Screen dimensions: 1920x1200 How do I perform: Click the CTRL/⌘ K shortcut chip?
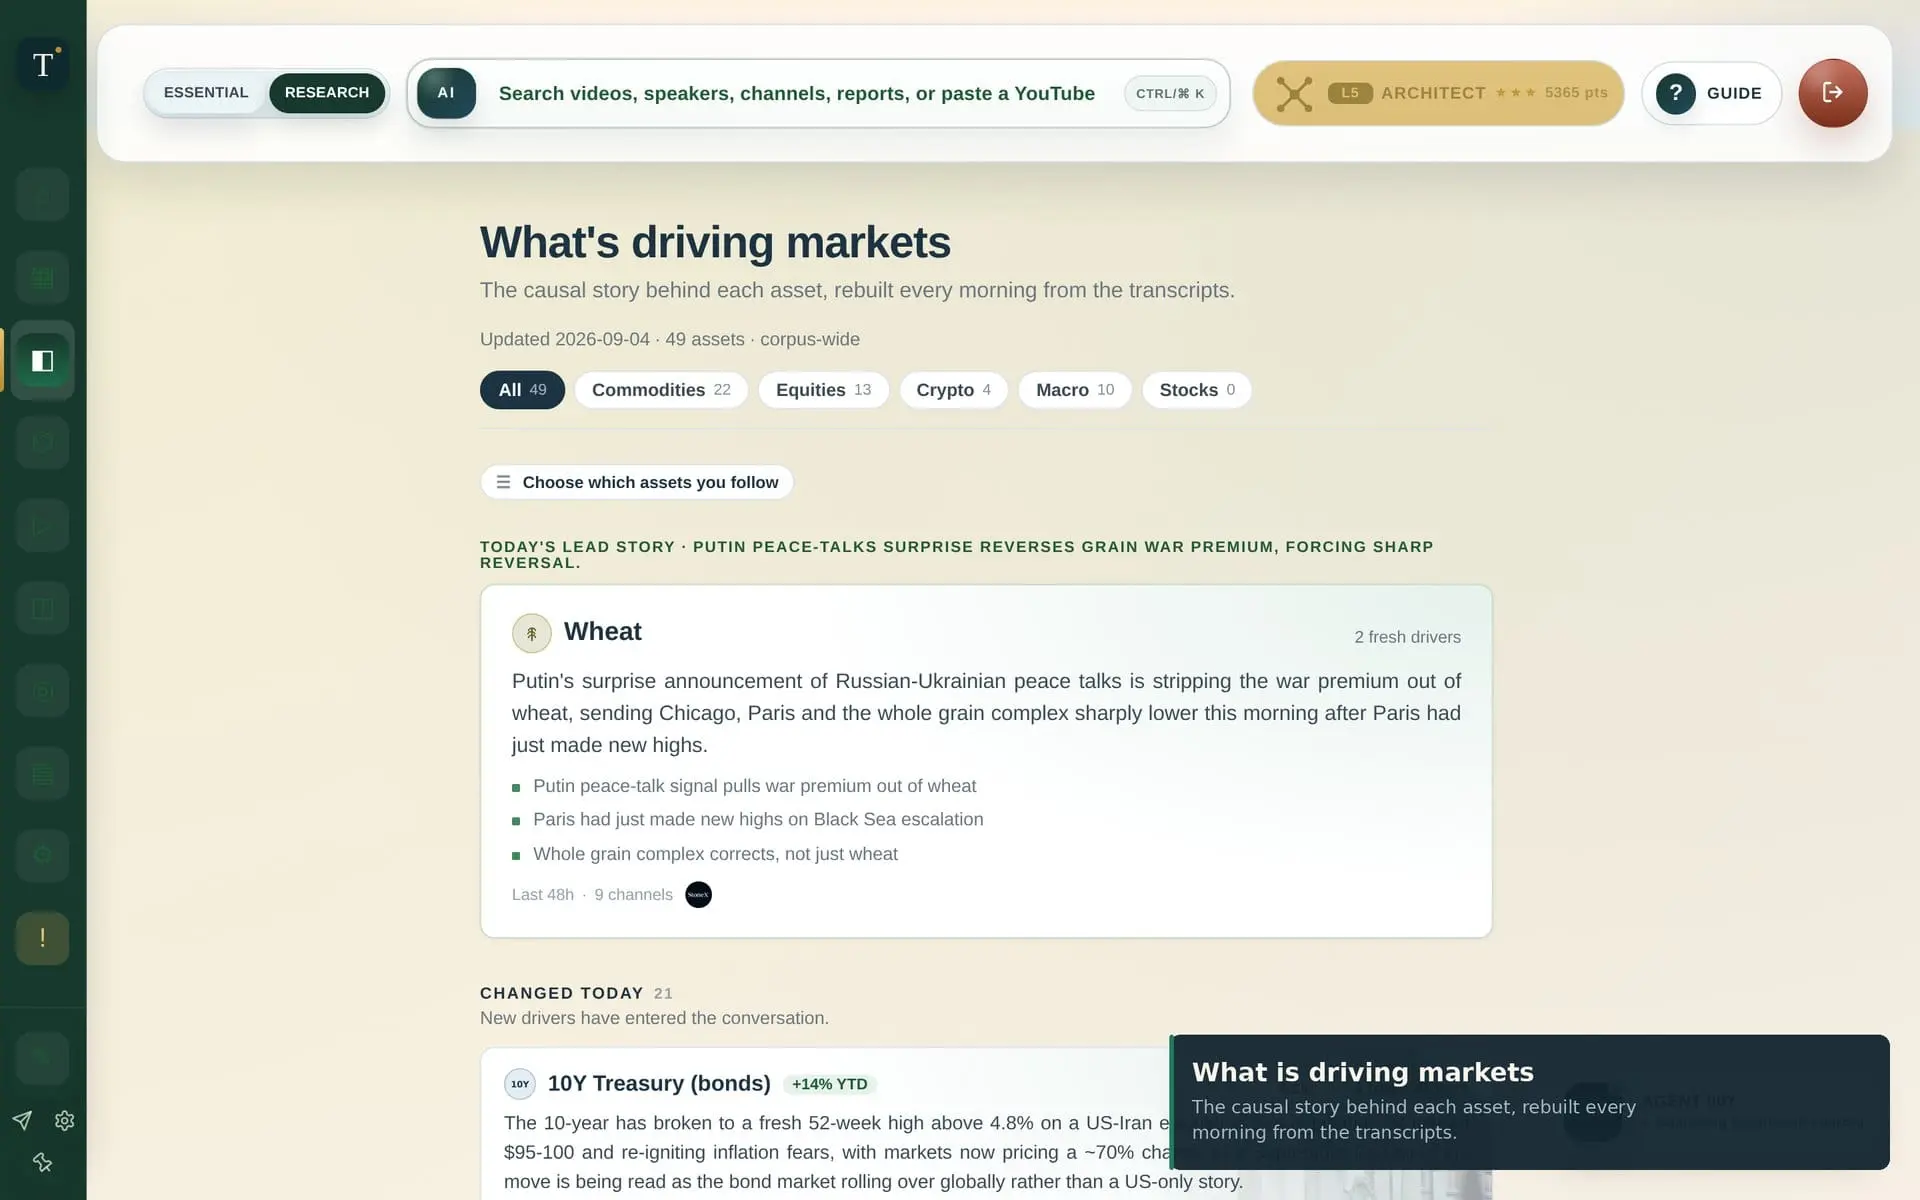coord(1170,93)
